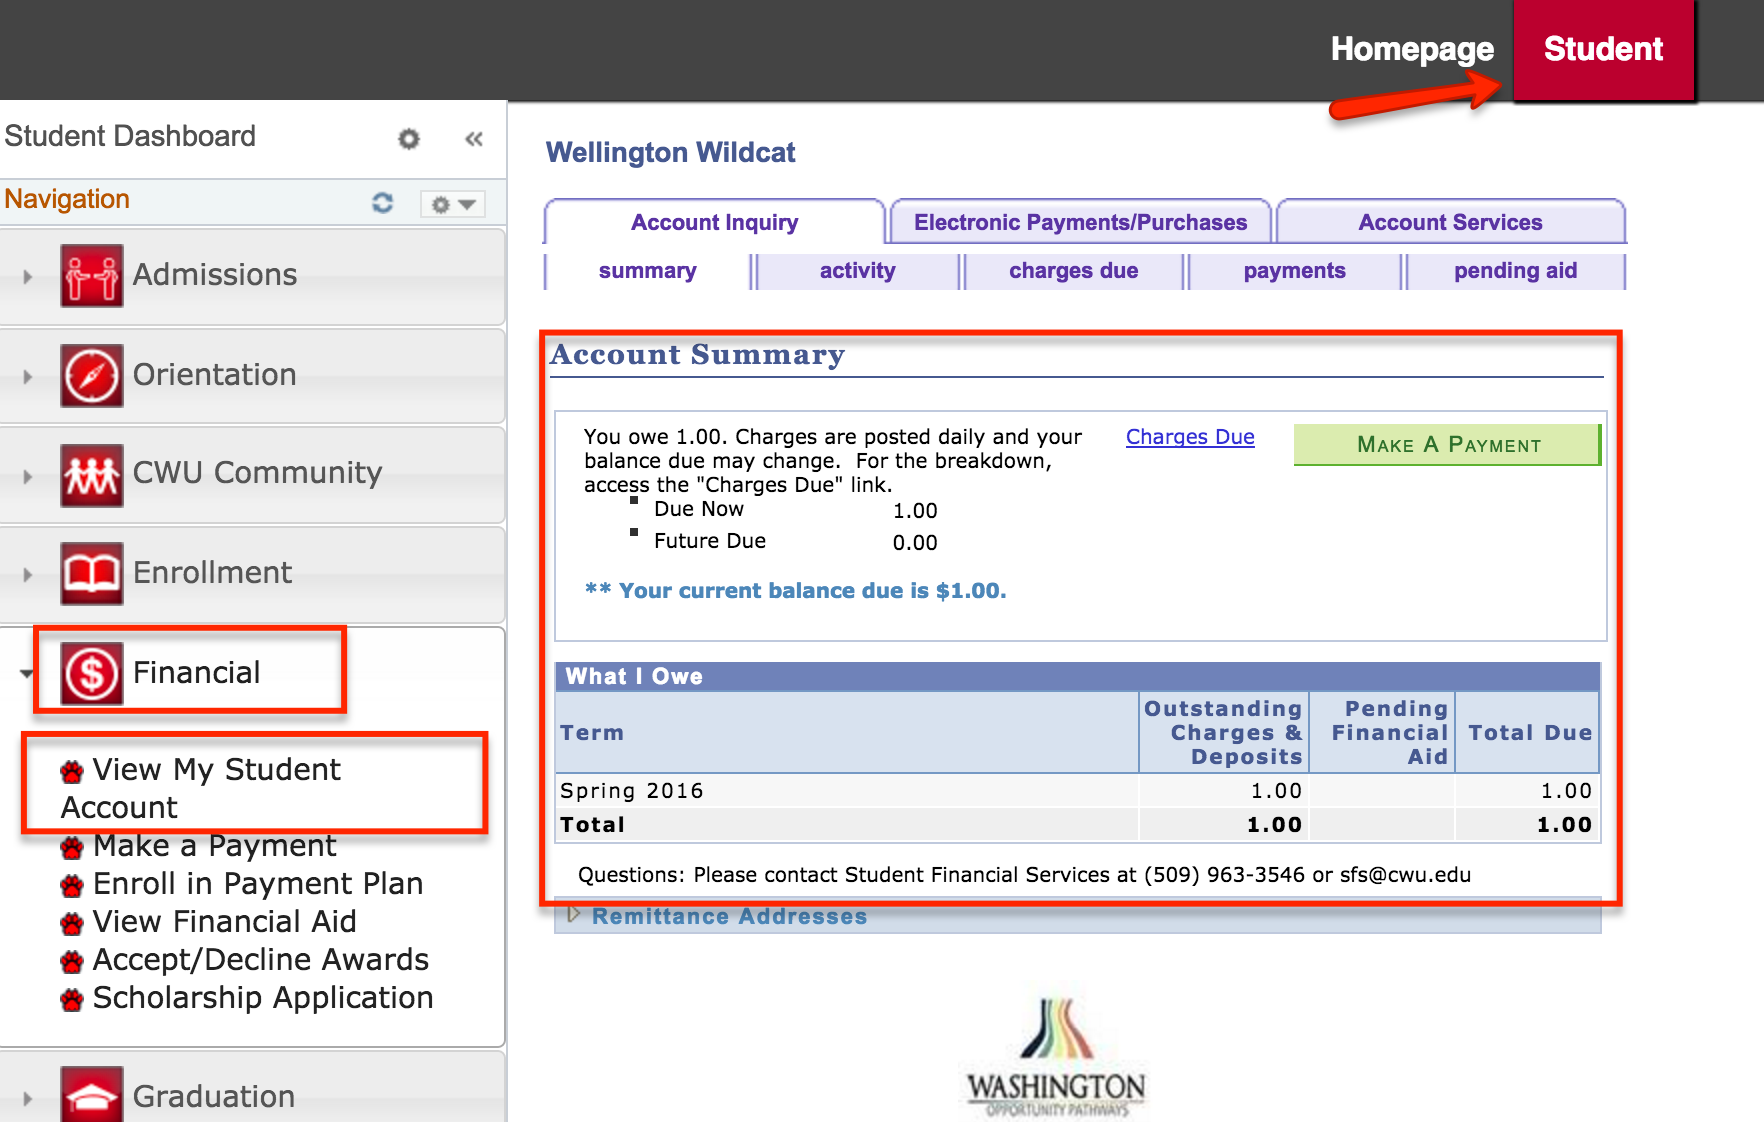
Task: Click paw icon beside Scholarship Application
Action: (x=72, y=1000)
